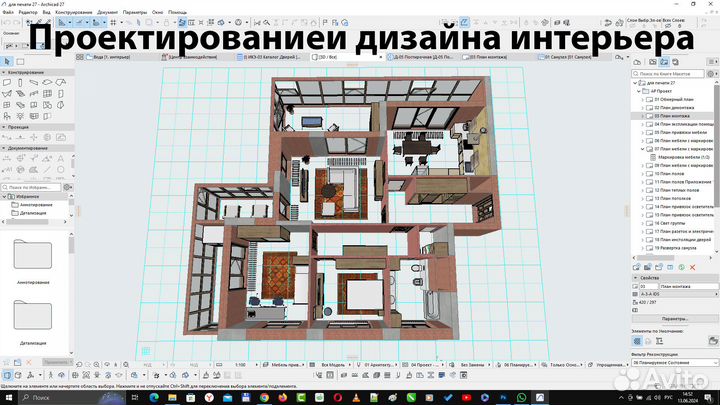Close the 3D / Все tab
720x405 pixels.
point(380,57)
